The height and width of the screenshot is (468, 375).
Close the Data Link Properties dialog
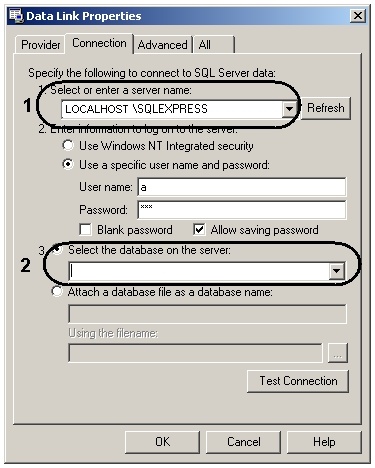358,15
